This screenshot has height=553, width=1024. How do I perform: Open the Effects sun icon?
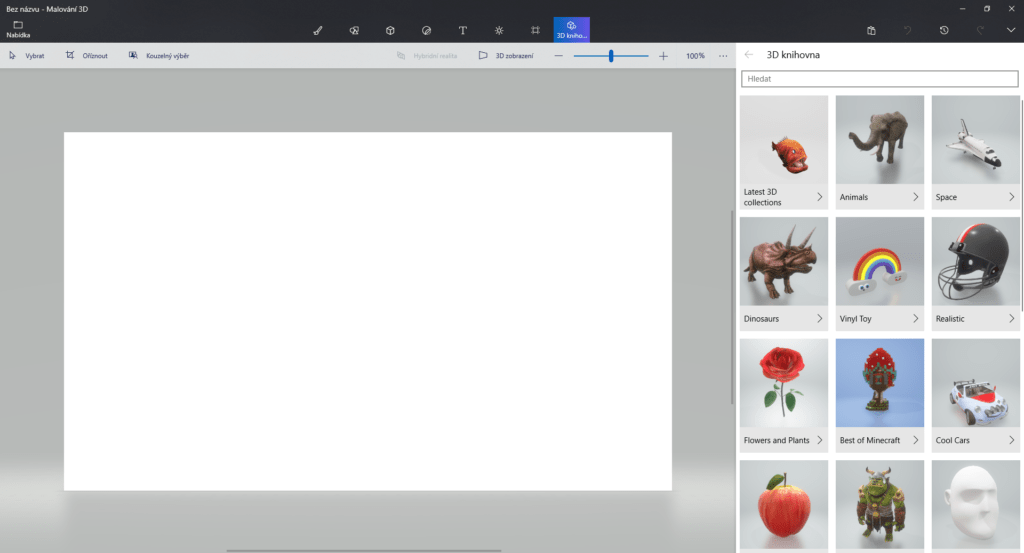499,30
